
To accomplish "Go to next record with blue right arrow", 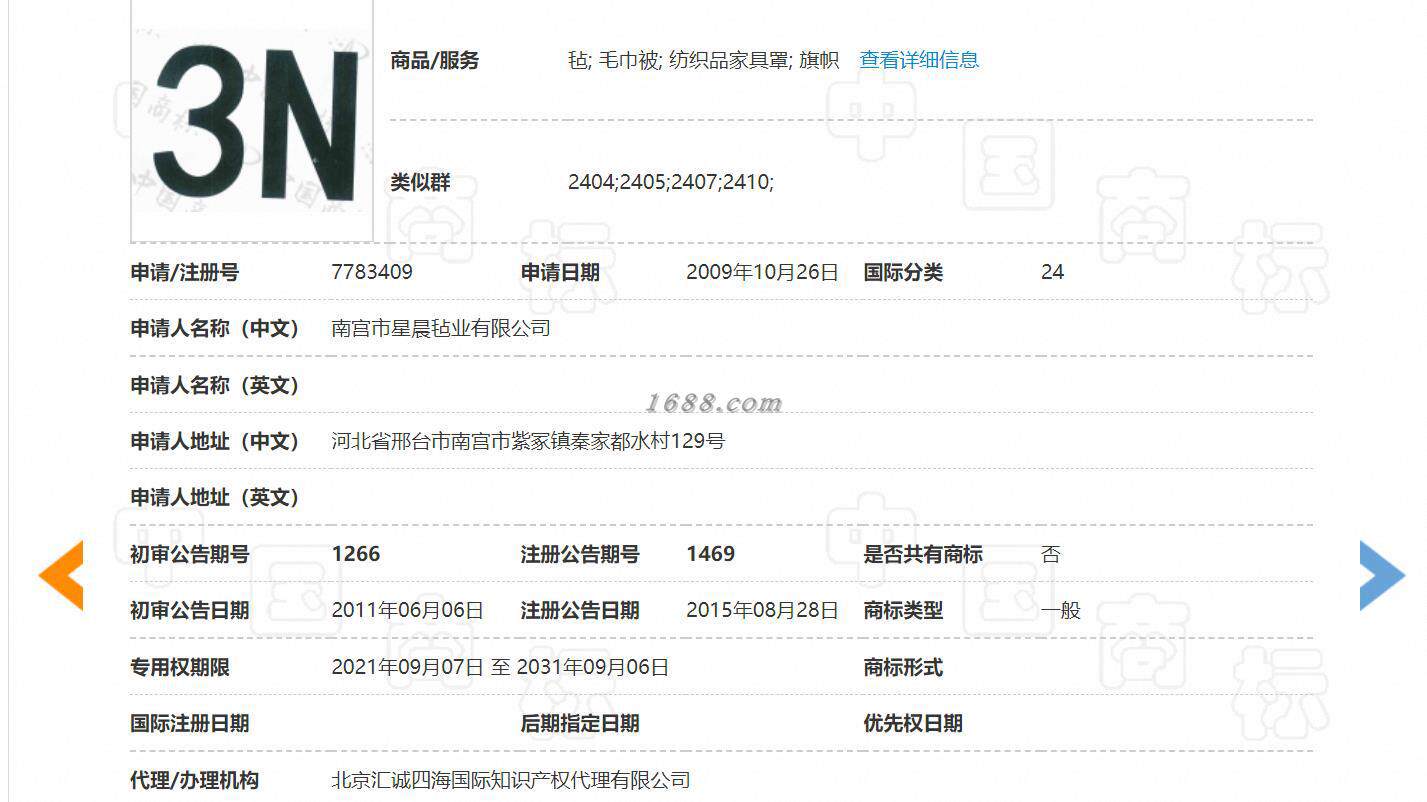I will (1382, 575).
